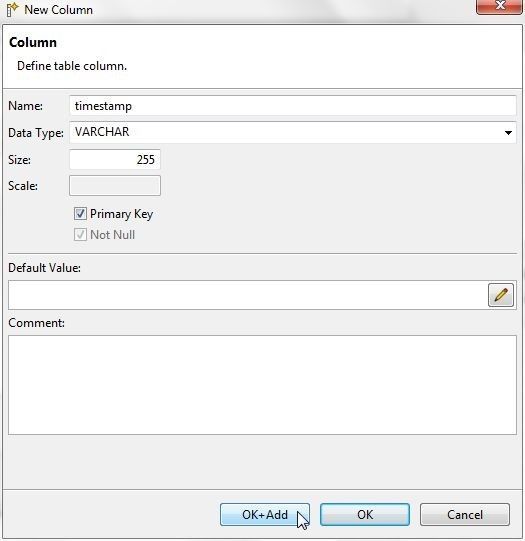Click the bold Column heading

[x=33, y=42]
